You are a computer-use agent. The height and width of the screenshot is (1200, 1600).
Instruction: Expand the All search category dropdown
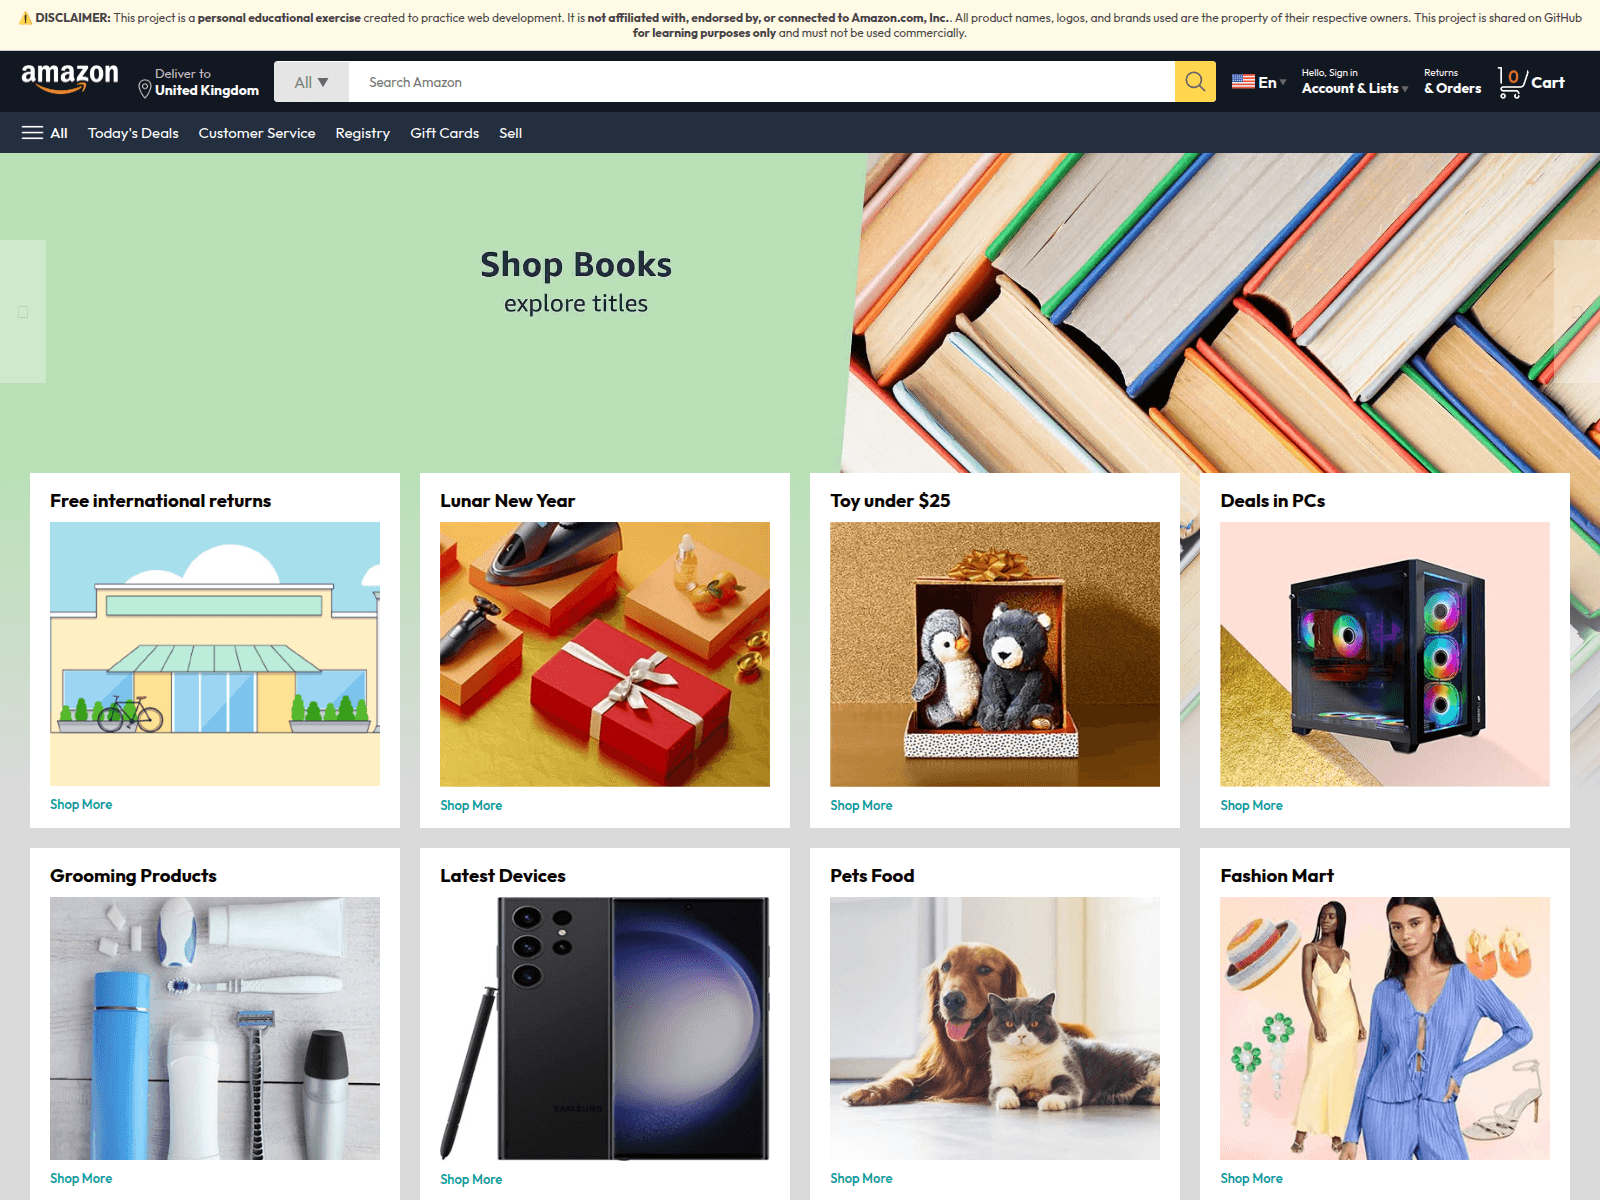[311, 82]
